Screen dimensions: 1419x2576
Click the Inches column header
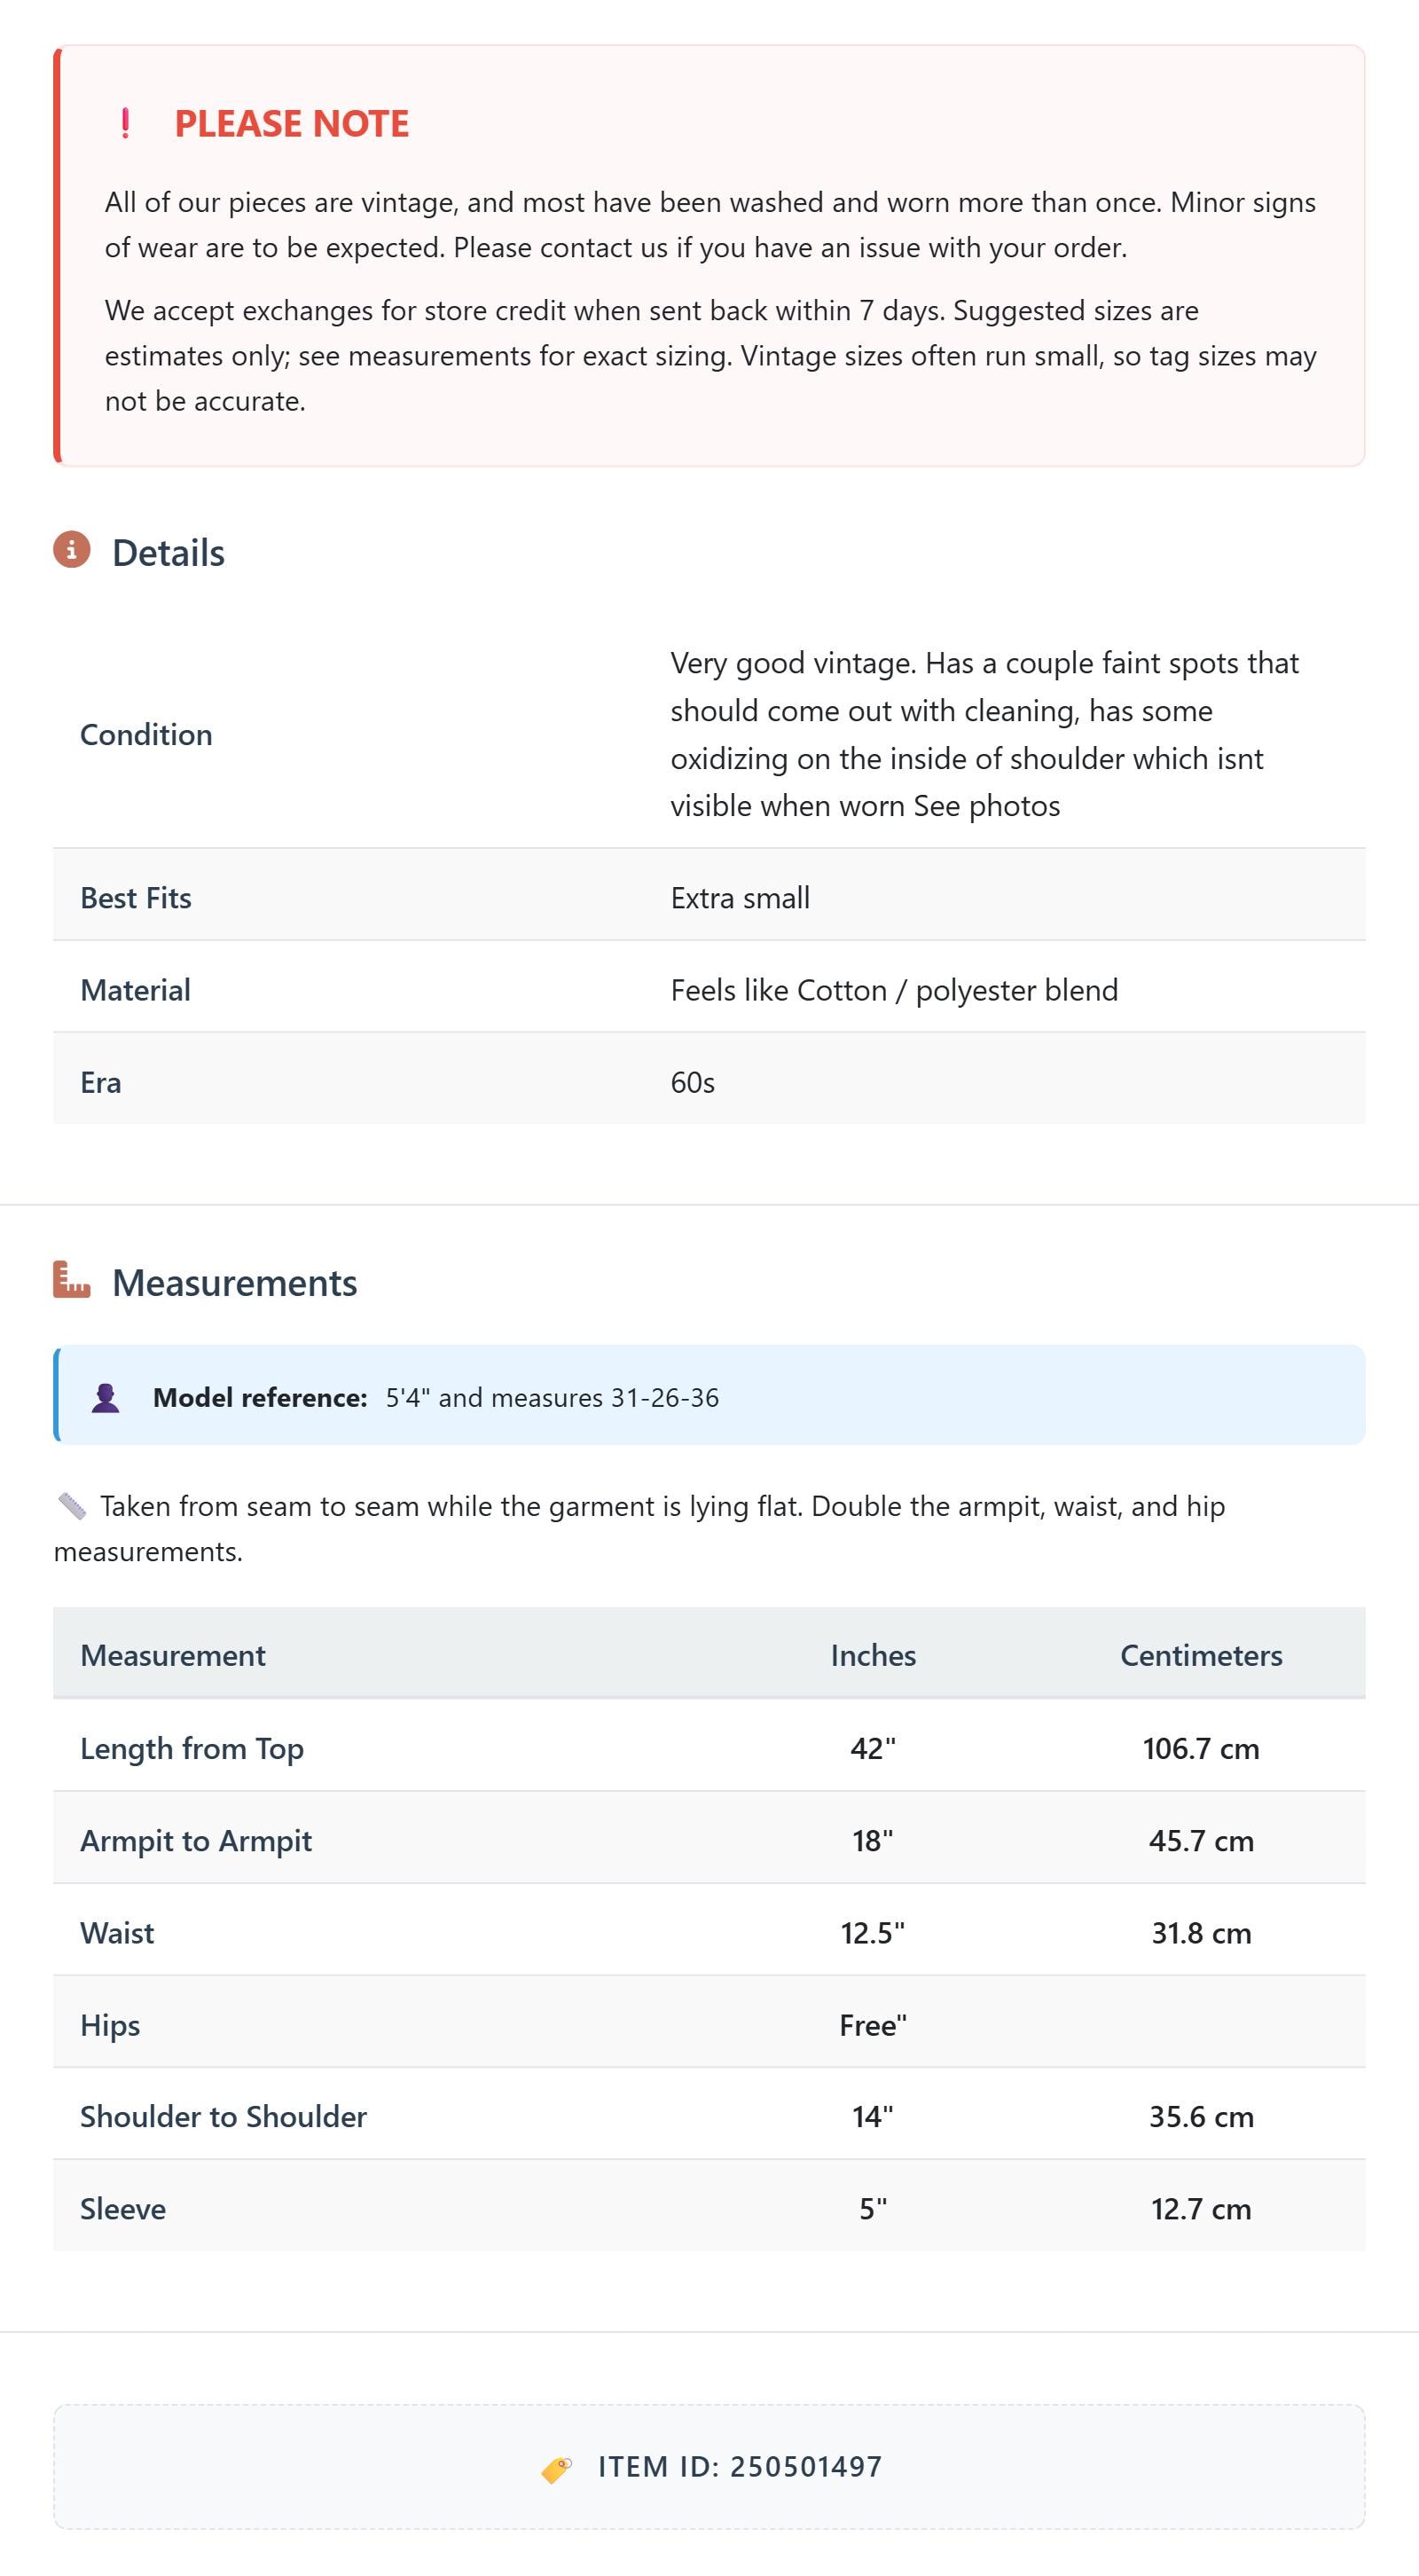pos(873,1654)
